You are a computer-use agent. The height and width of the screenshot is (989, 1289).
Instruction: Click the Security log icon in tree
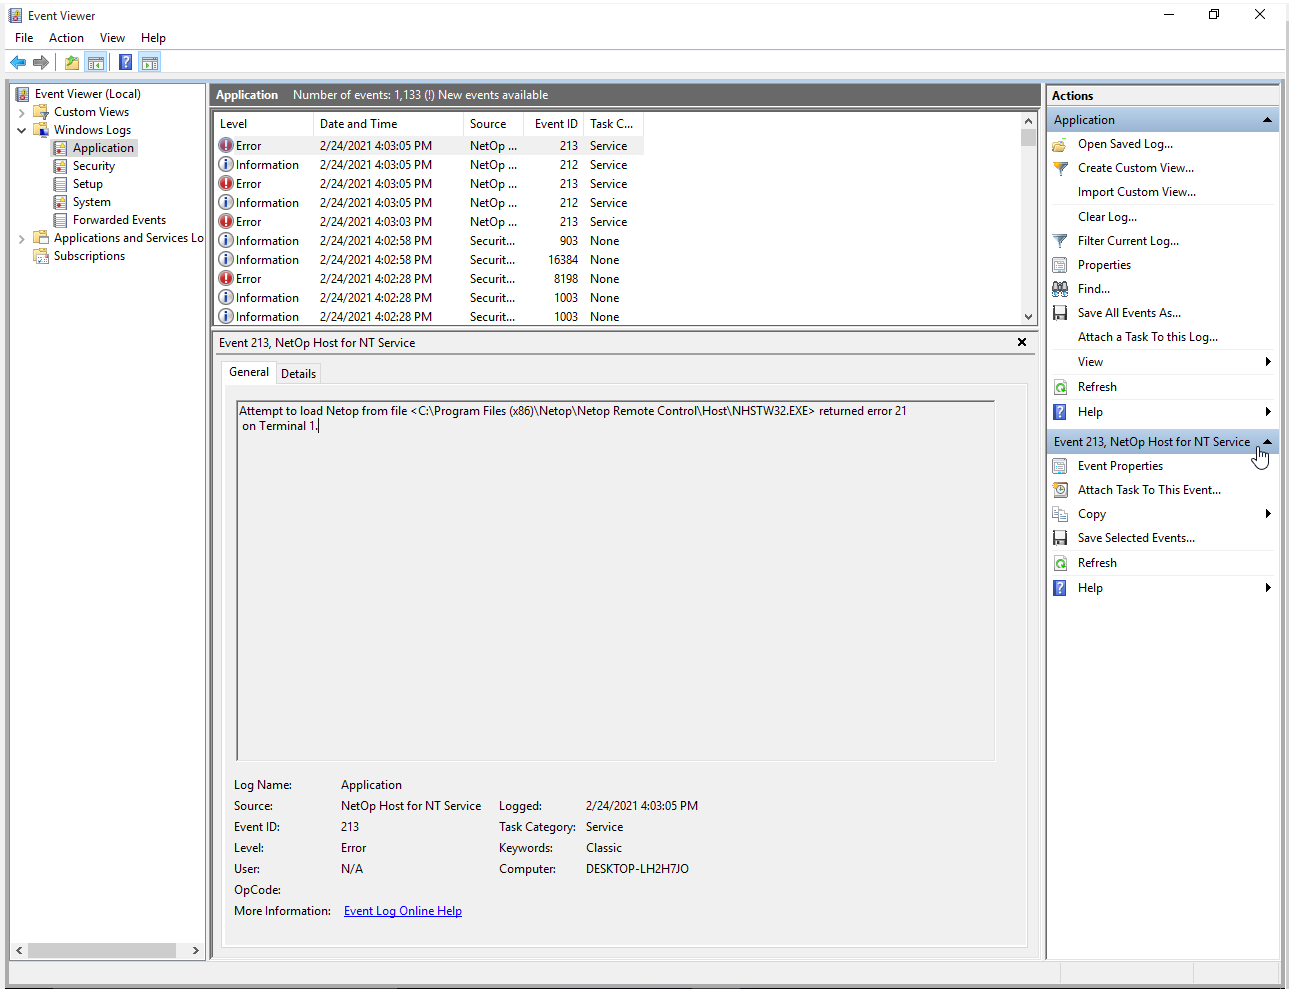(x=61, y=166)
